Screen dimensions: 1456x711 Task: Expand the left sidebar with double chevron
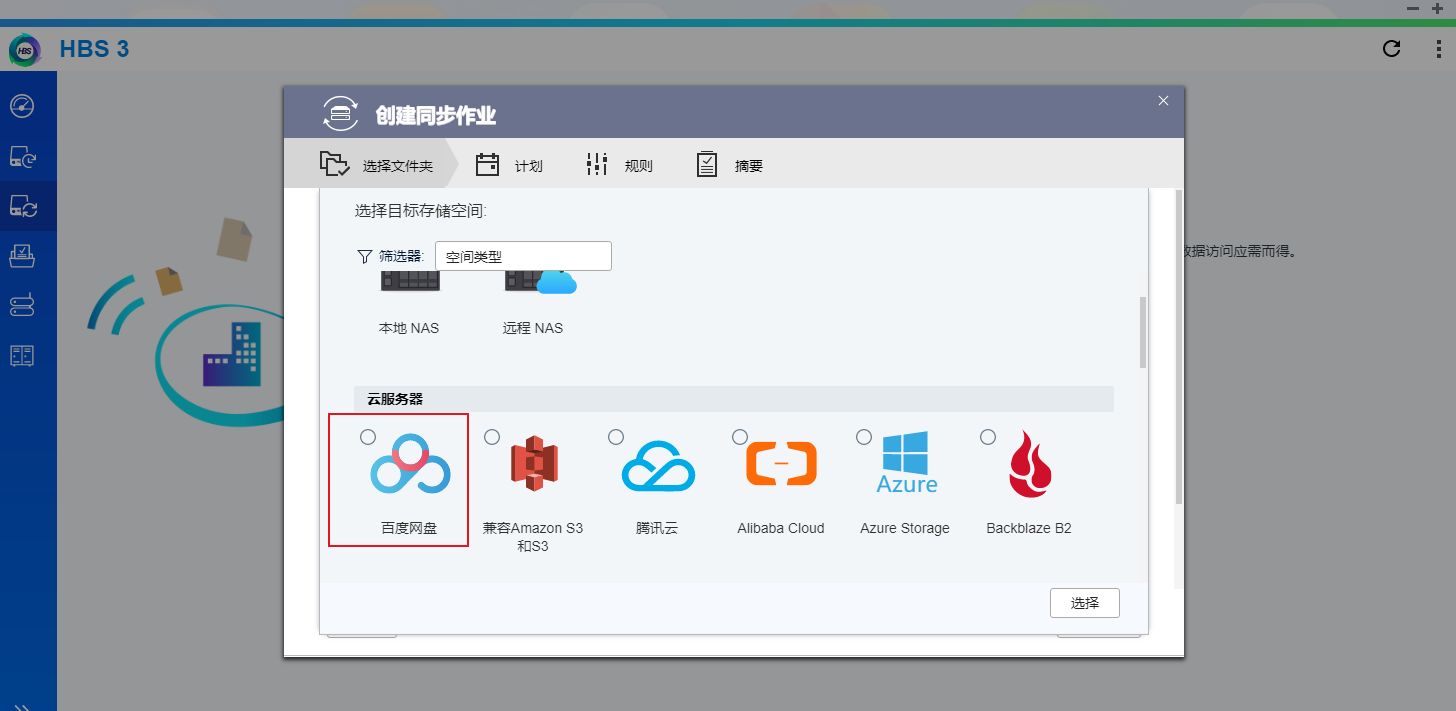pyautogui.click(x=22, y=704)
